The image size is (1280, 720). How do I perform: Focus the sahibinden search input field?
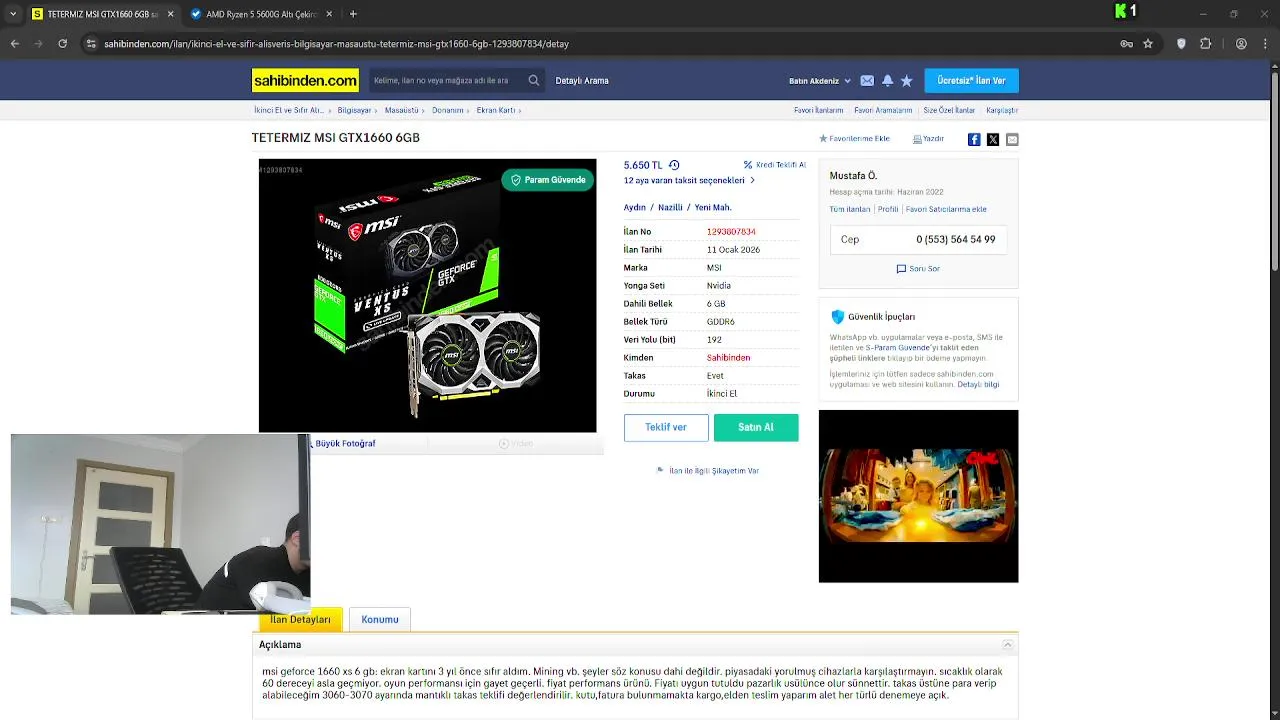tap(447, 81)
